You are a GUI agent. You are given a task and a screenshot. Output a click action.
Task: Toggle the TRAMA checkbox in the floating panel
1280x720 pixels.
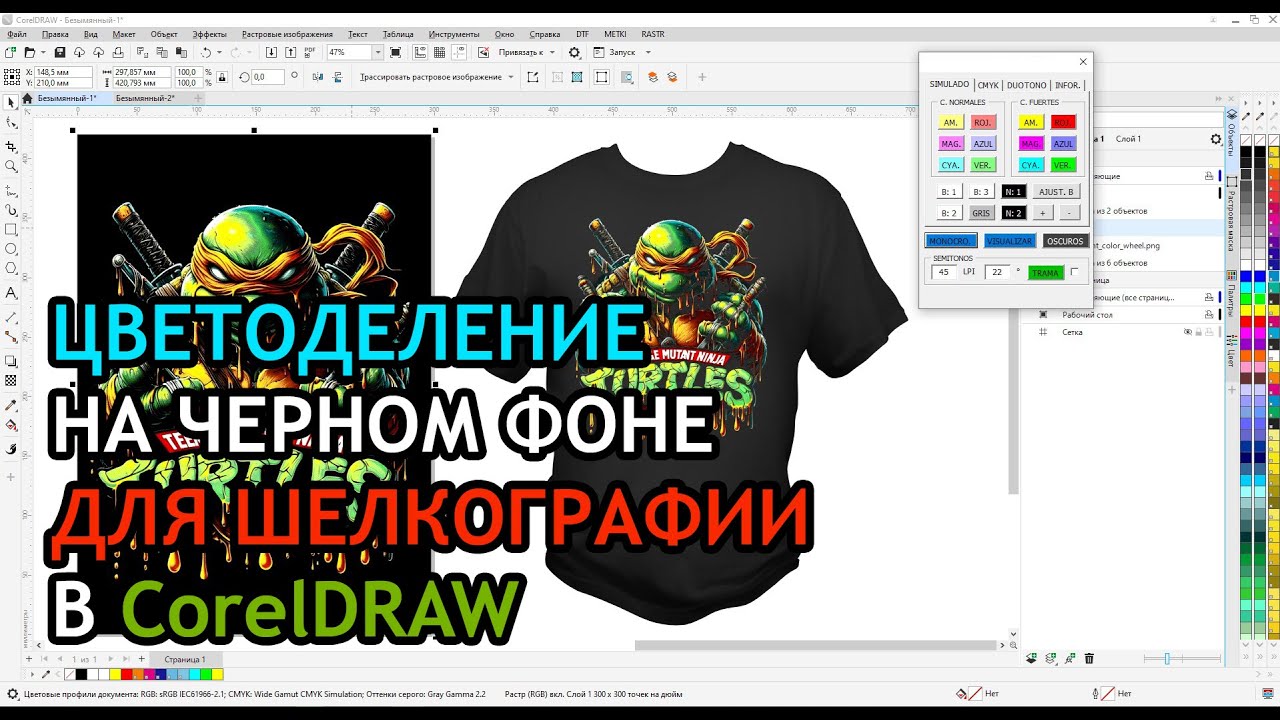[1075, 272]
